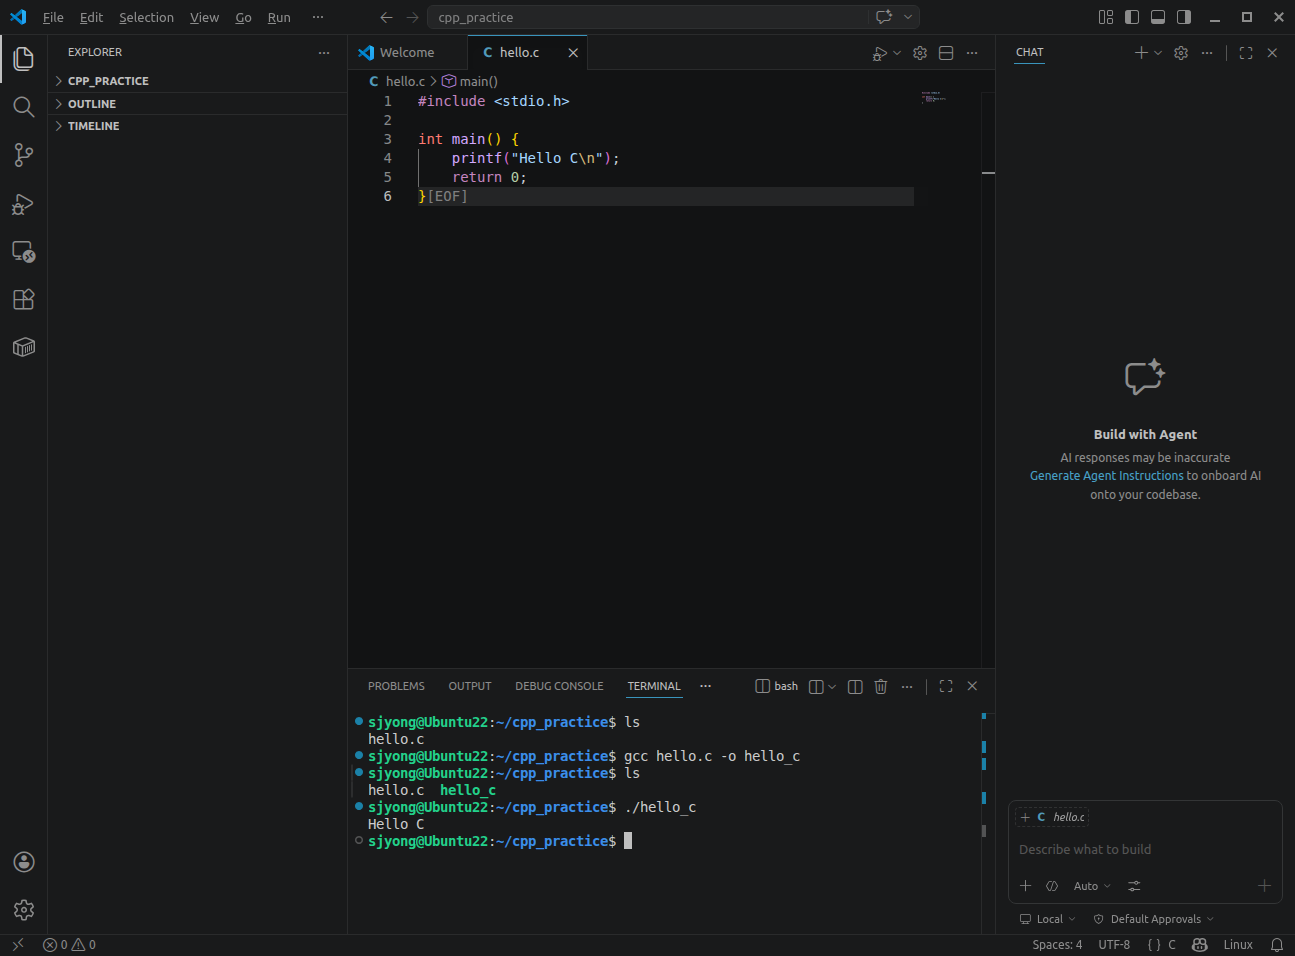Screen dimensions: 1295x956
Task: Open the Selection menu
Action: coord(146,17)
